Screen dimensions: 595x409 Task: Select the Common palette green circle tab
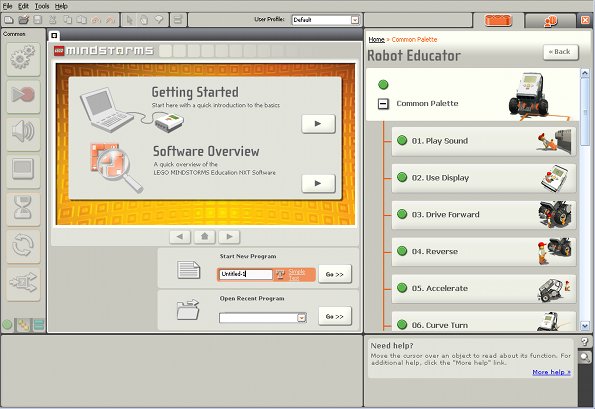7,325
